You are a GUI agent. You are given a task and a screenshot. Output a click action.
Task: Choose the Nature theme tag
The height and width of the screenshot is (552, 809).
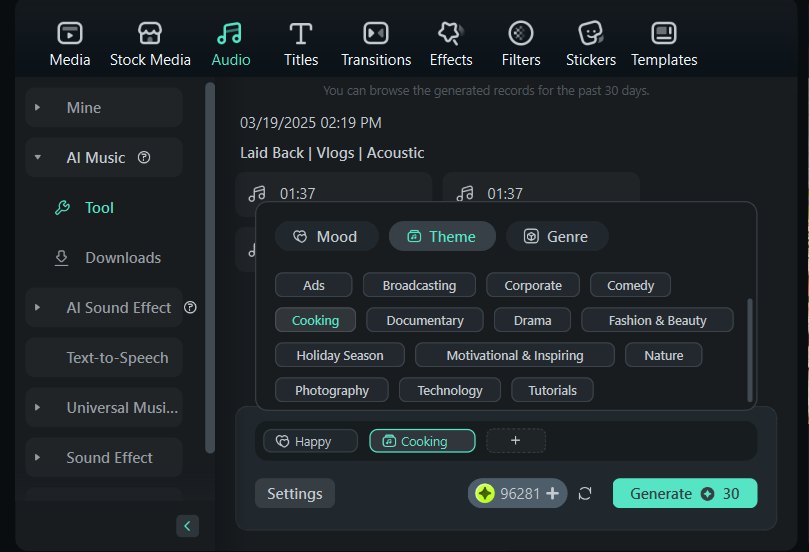[x=664, y=355]
